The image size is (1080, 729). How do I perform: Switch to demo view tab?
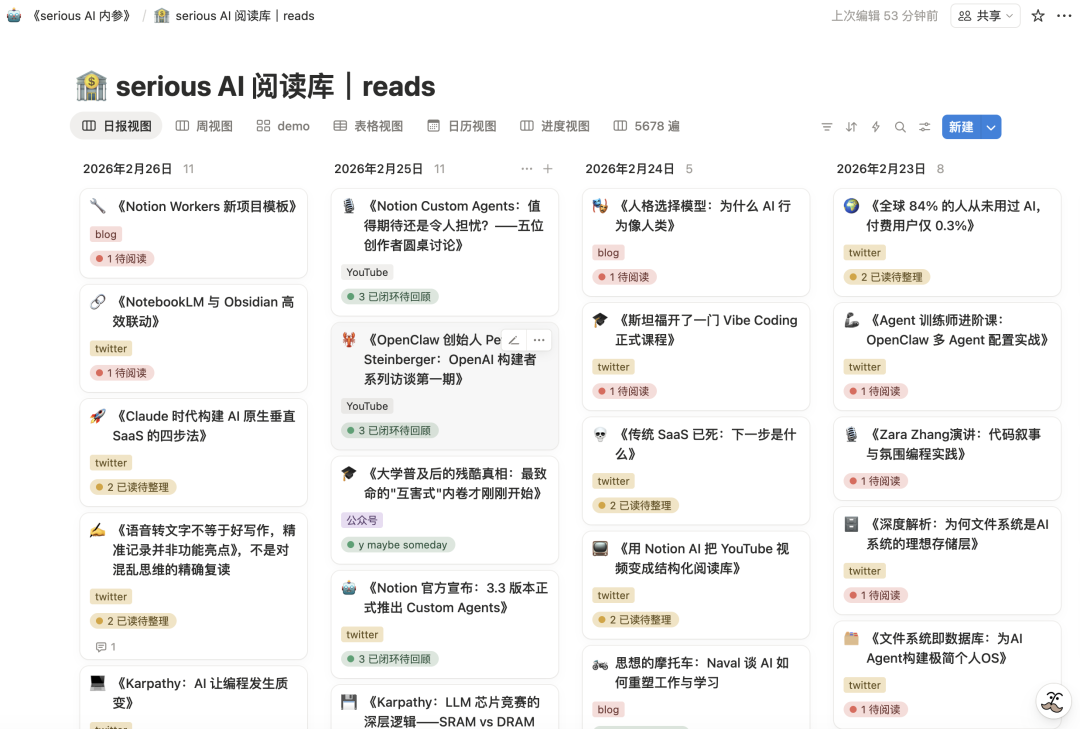tap(283, 126)
